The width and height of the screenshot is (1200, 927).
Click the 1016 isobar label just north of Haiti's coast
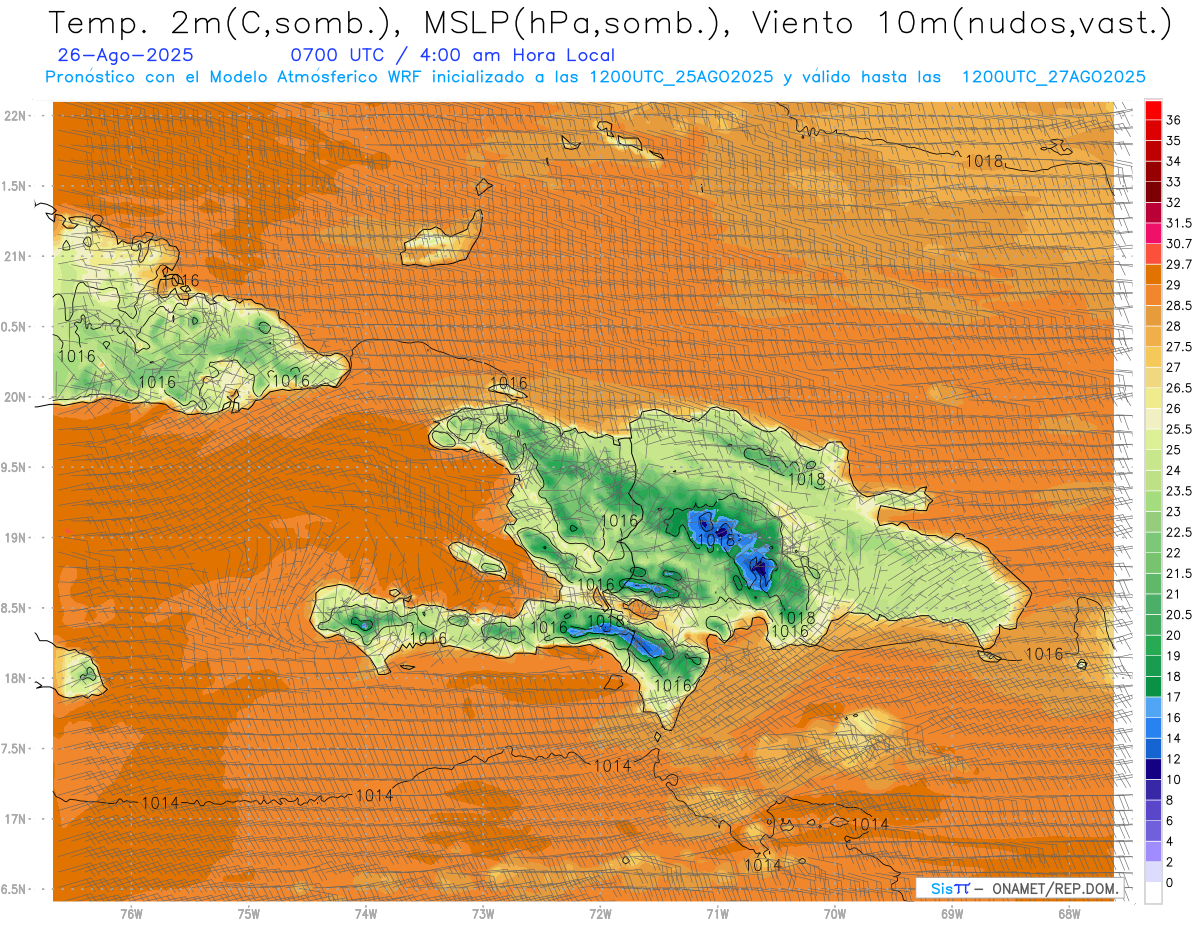pos(508,383)
